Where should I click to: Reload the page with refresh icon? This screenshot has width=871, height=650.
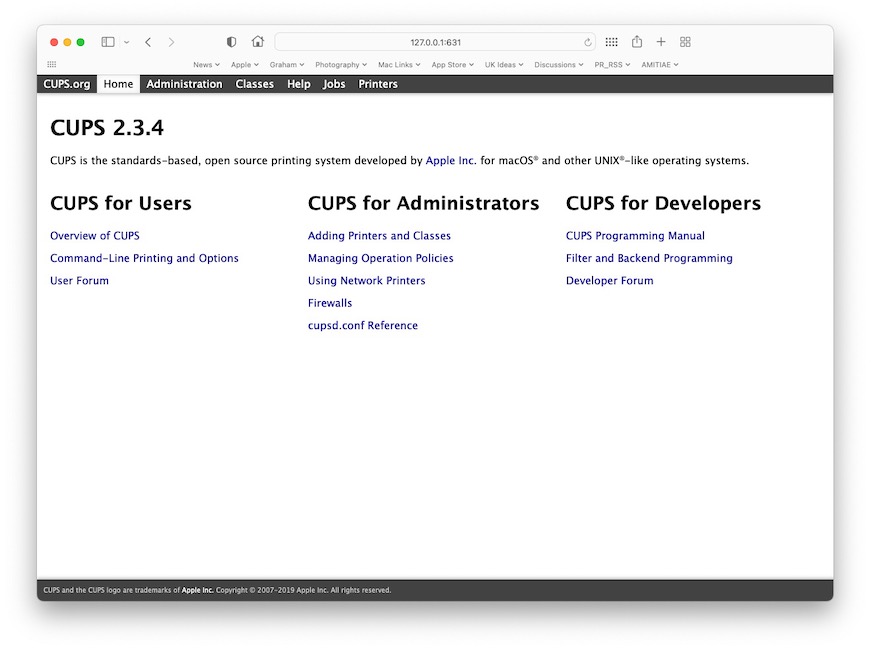coord(587,42)
